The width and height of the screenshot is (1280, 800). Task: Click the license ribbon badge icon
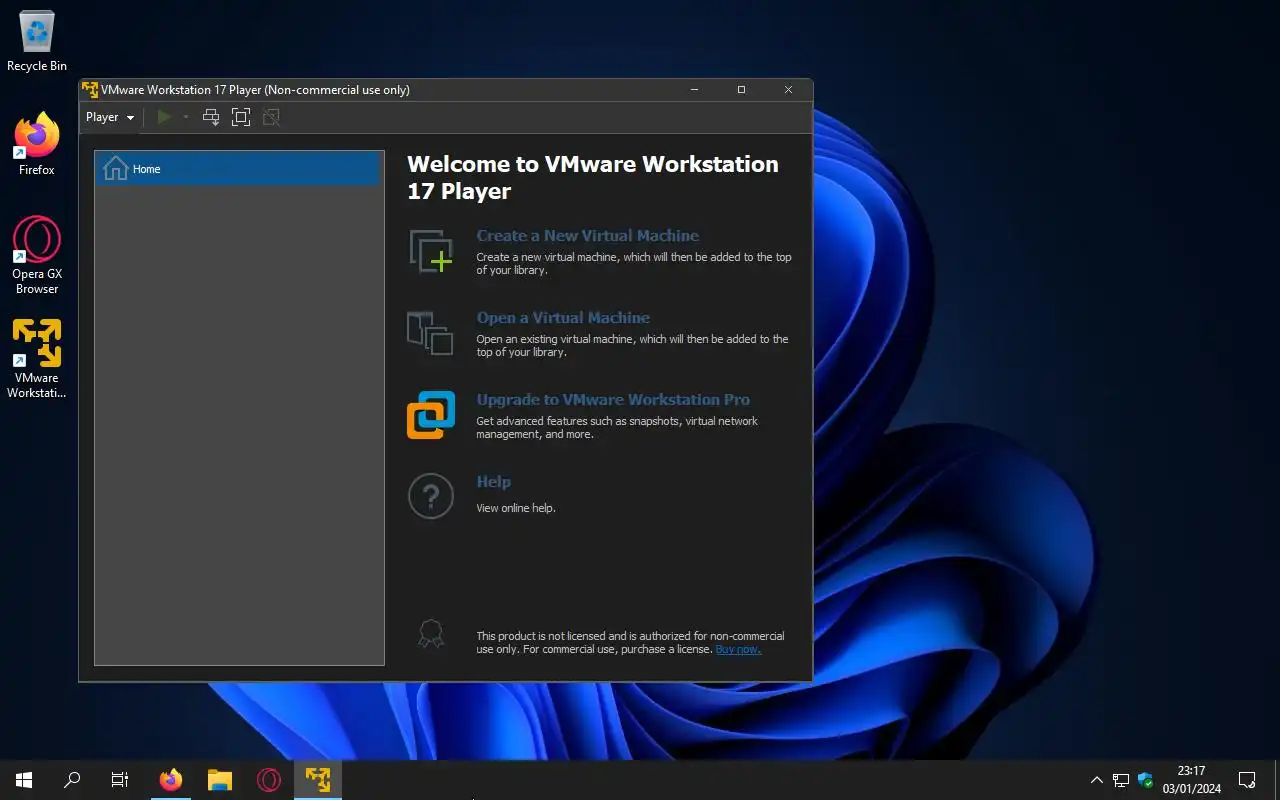(x=431, y=634)
